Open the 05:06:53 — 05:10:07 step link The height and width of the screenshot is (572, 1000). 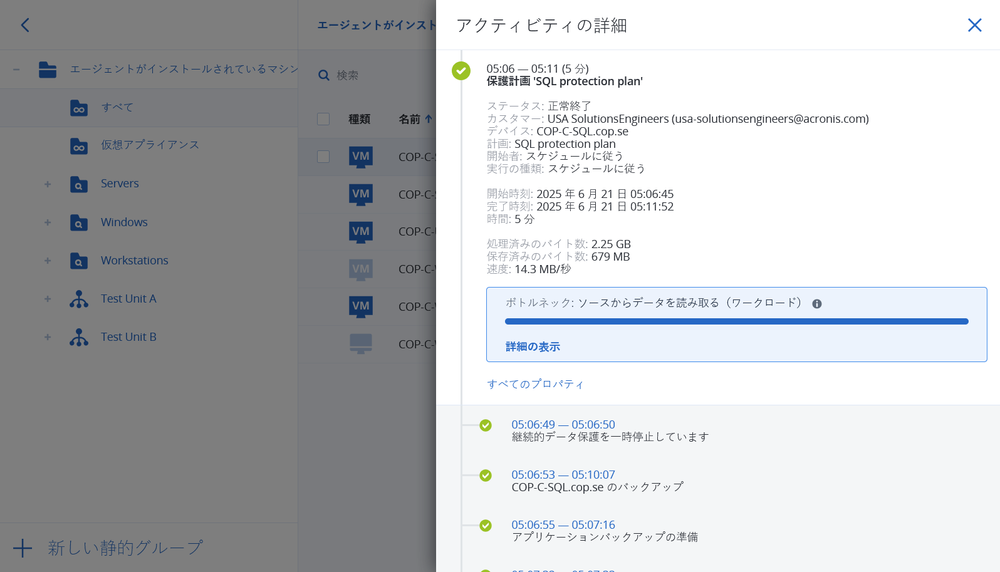563,474
